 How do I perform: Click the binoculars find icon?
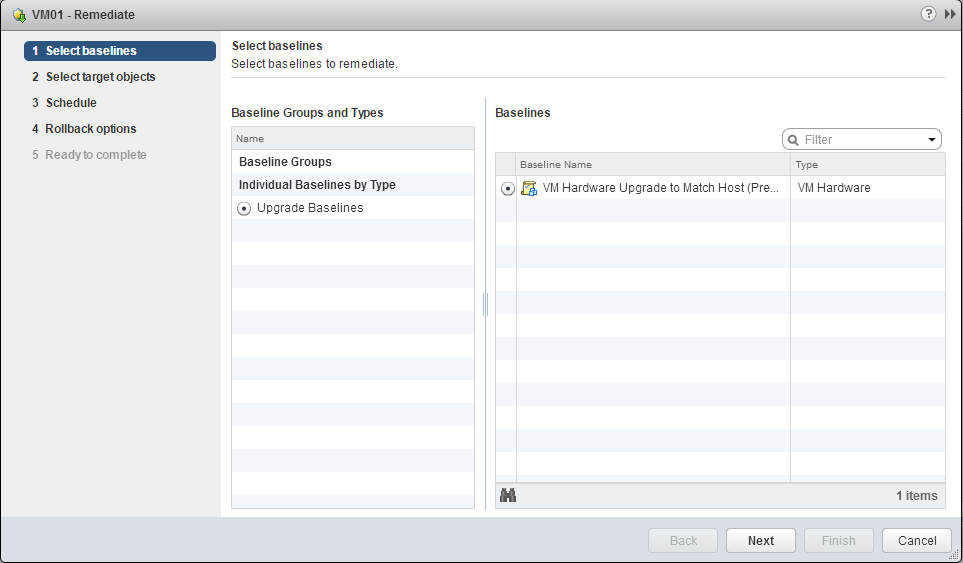point(508,495)
